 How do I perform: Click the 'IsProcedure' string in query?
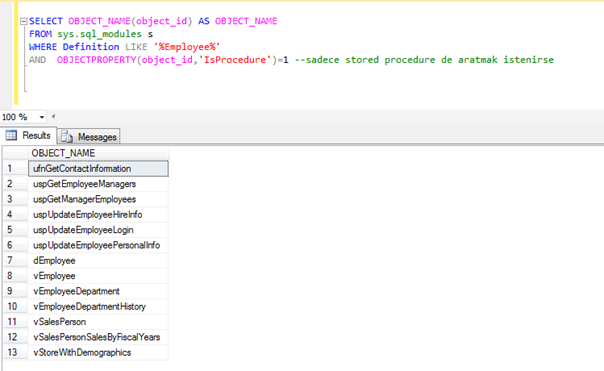tap(235, 60)
